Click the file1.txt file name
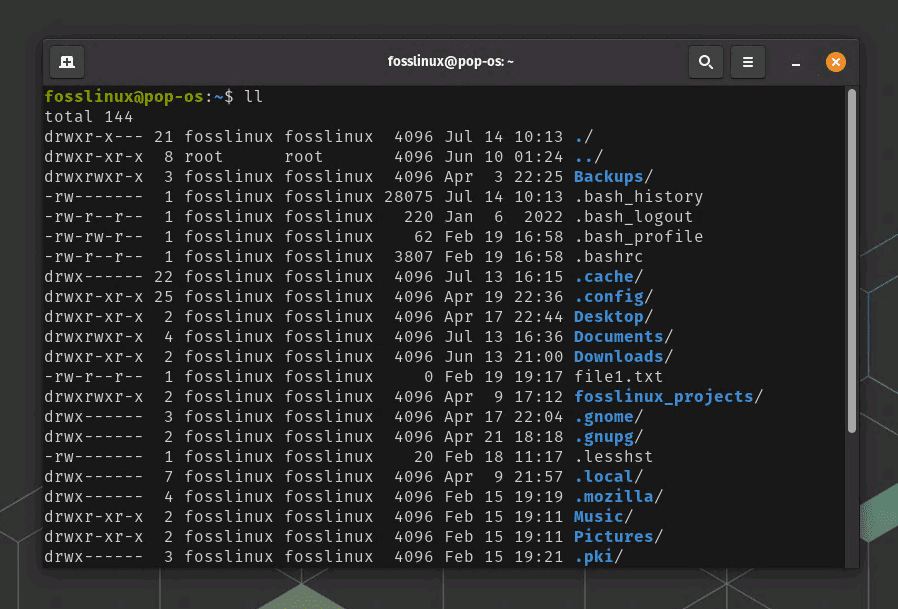This screenshot has width=898, height=609. pyautogui.click(x=619, y=376)
